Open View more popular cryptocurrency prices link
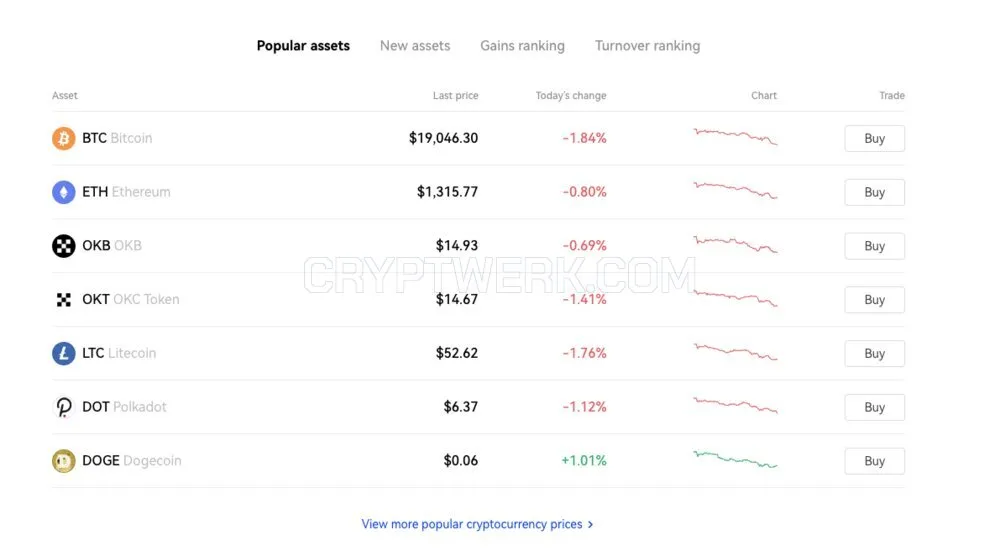The height and width of the screenshot is (551, 1000). pos(471,524)
